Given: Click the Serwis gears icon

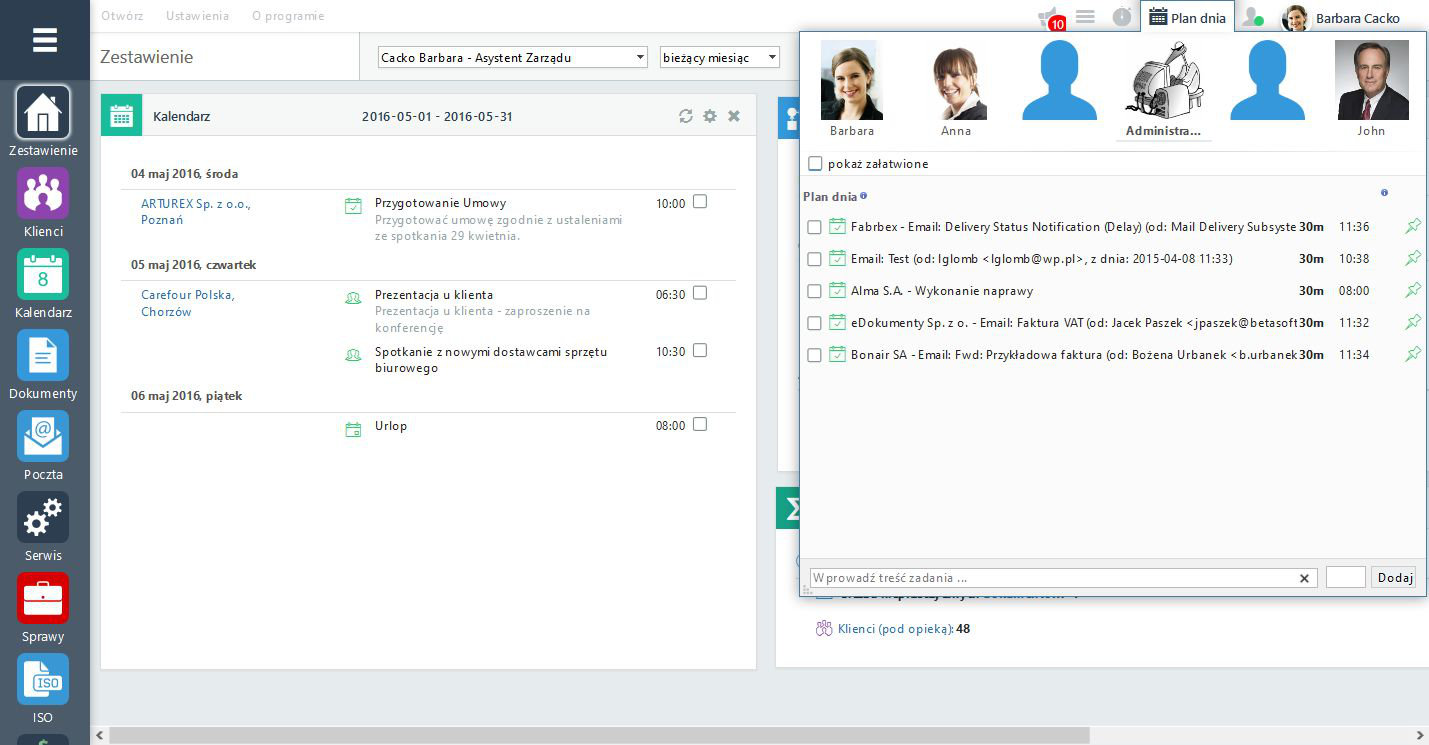Looking at the screenshot, I should (43, 517).
